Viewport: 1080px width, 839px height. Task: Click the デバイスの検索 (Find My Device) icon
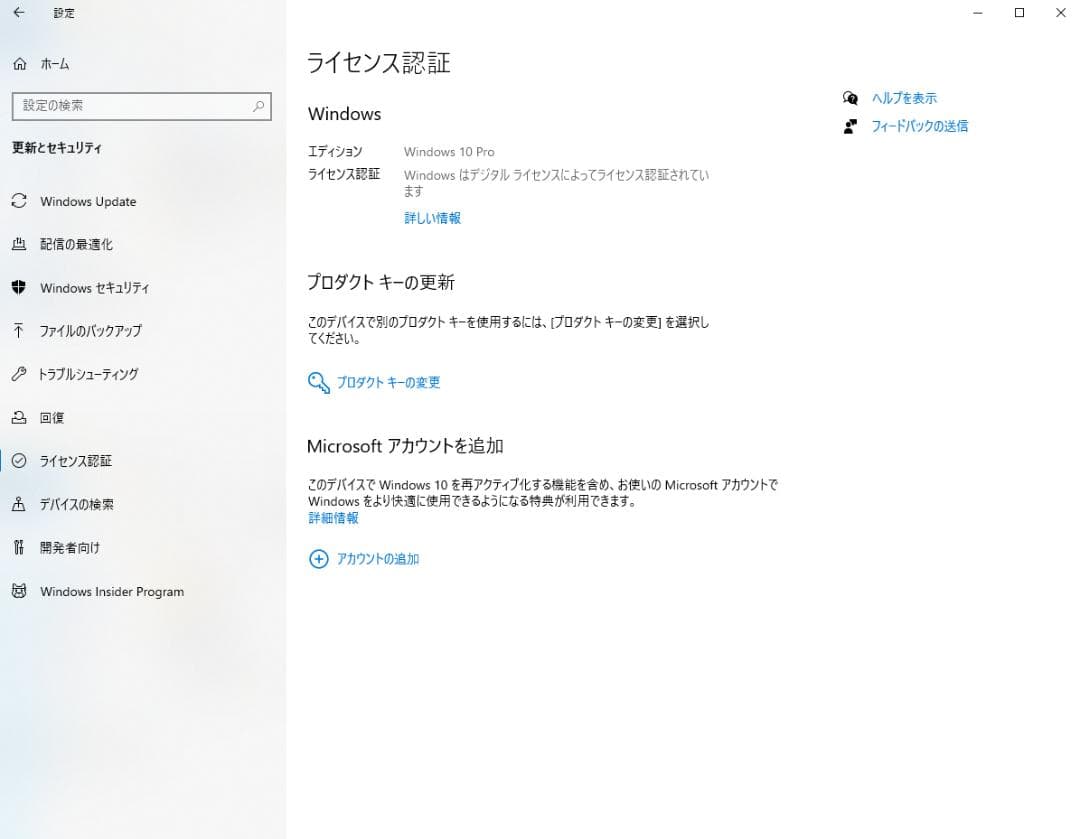[18, 505]
